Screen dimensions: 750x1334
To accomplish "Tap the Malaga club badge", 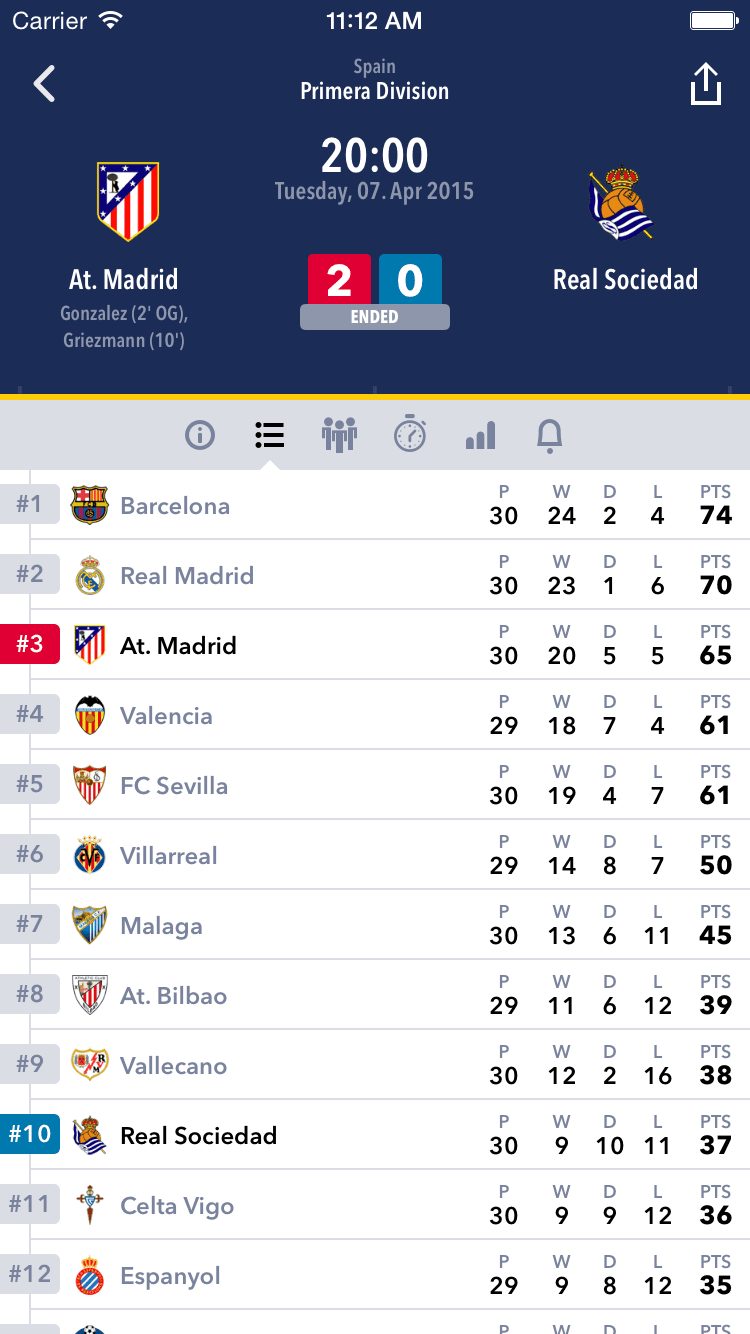I will pos(90,925).
